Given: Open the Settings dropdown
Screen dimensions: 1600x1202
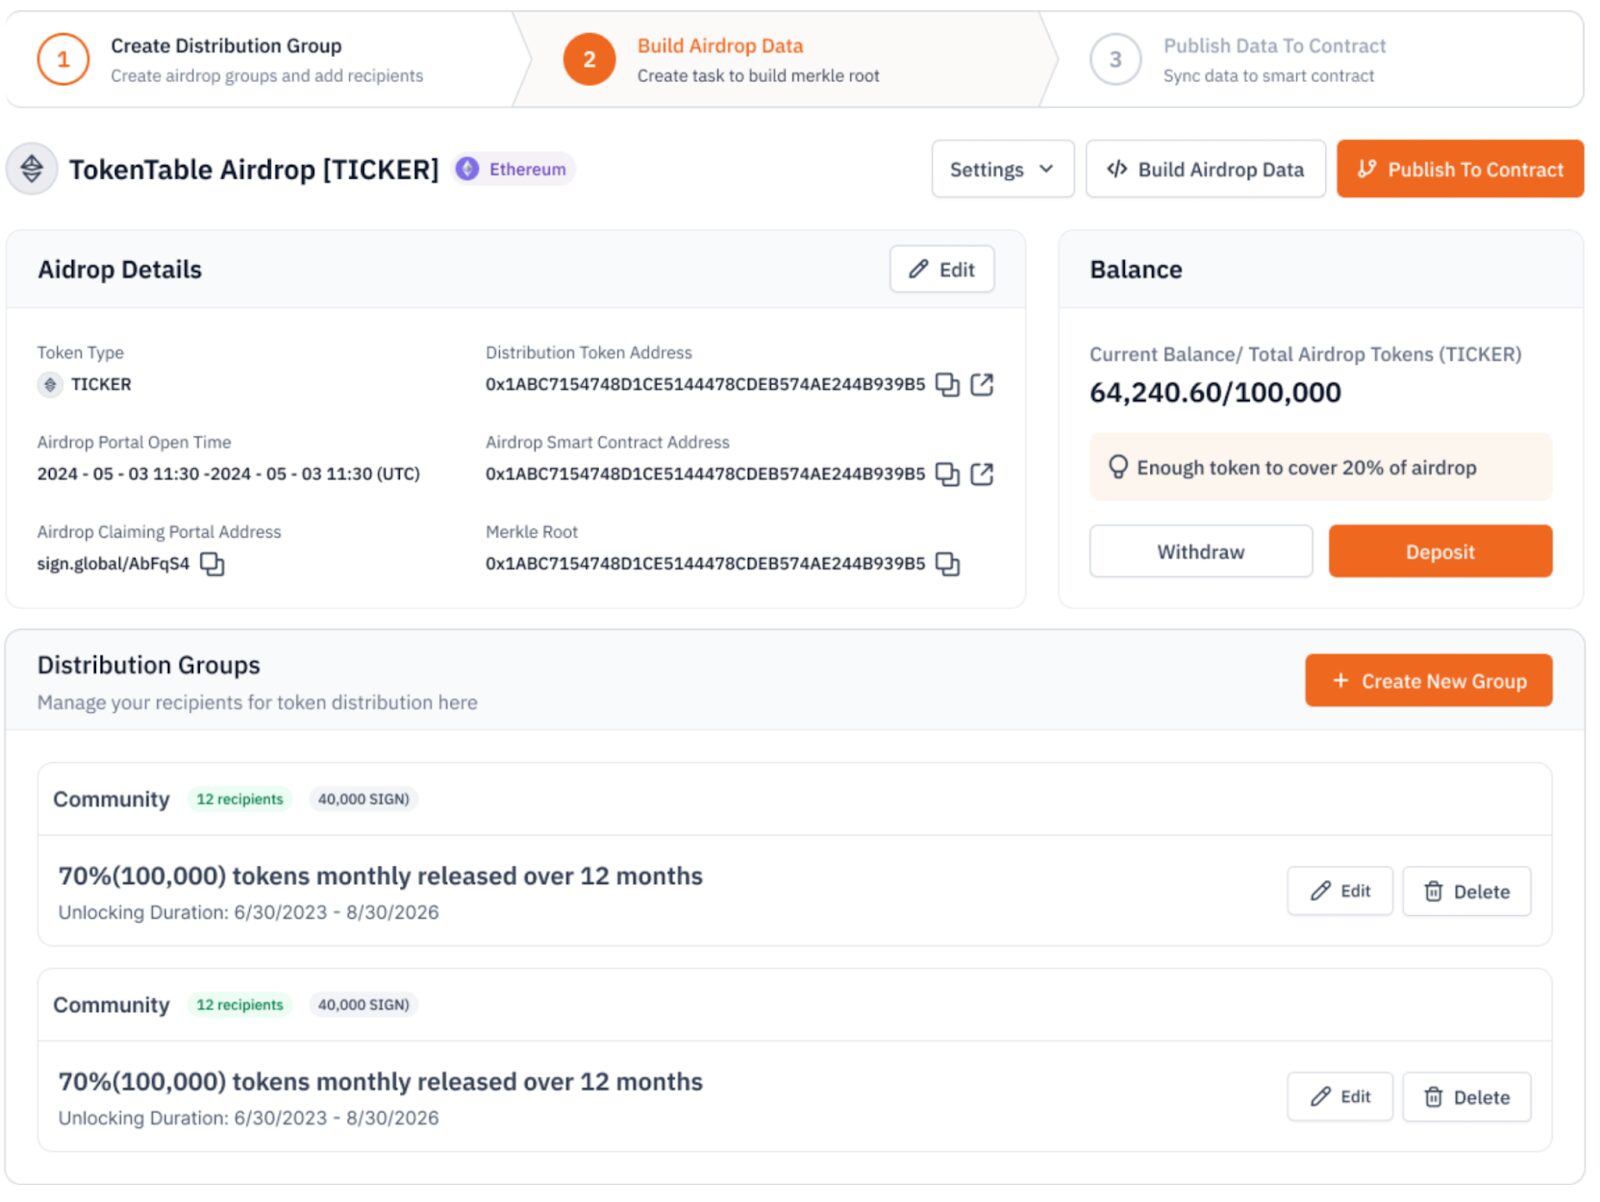Looking at the screenshot, I should point(1002,169).
